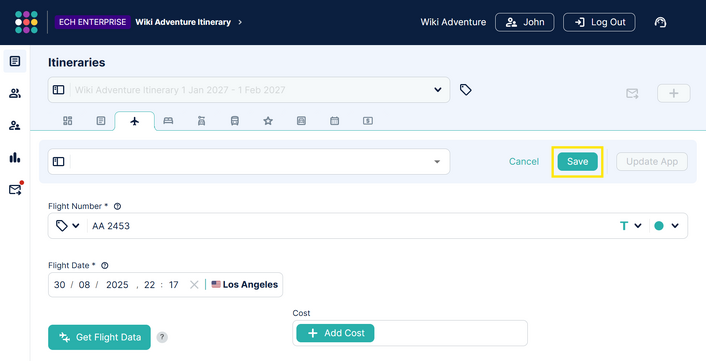Screen dimensions: 706x361
Task: Open the text style T dropdown
Action: pos(630,226)
